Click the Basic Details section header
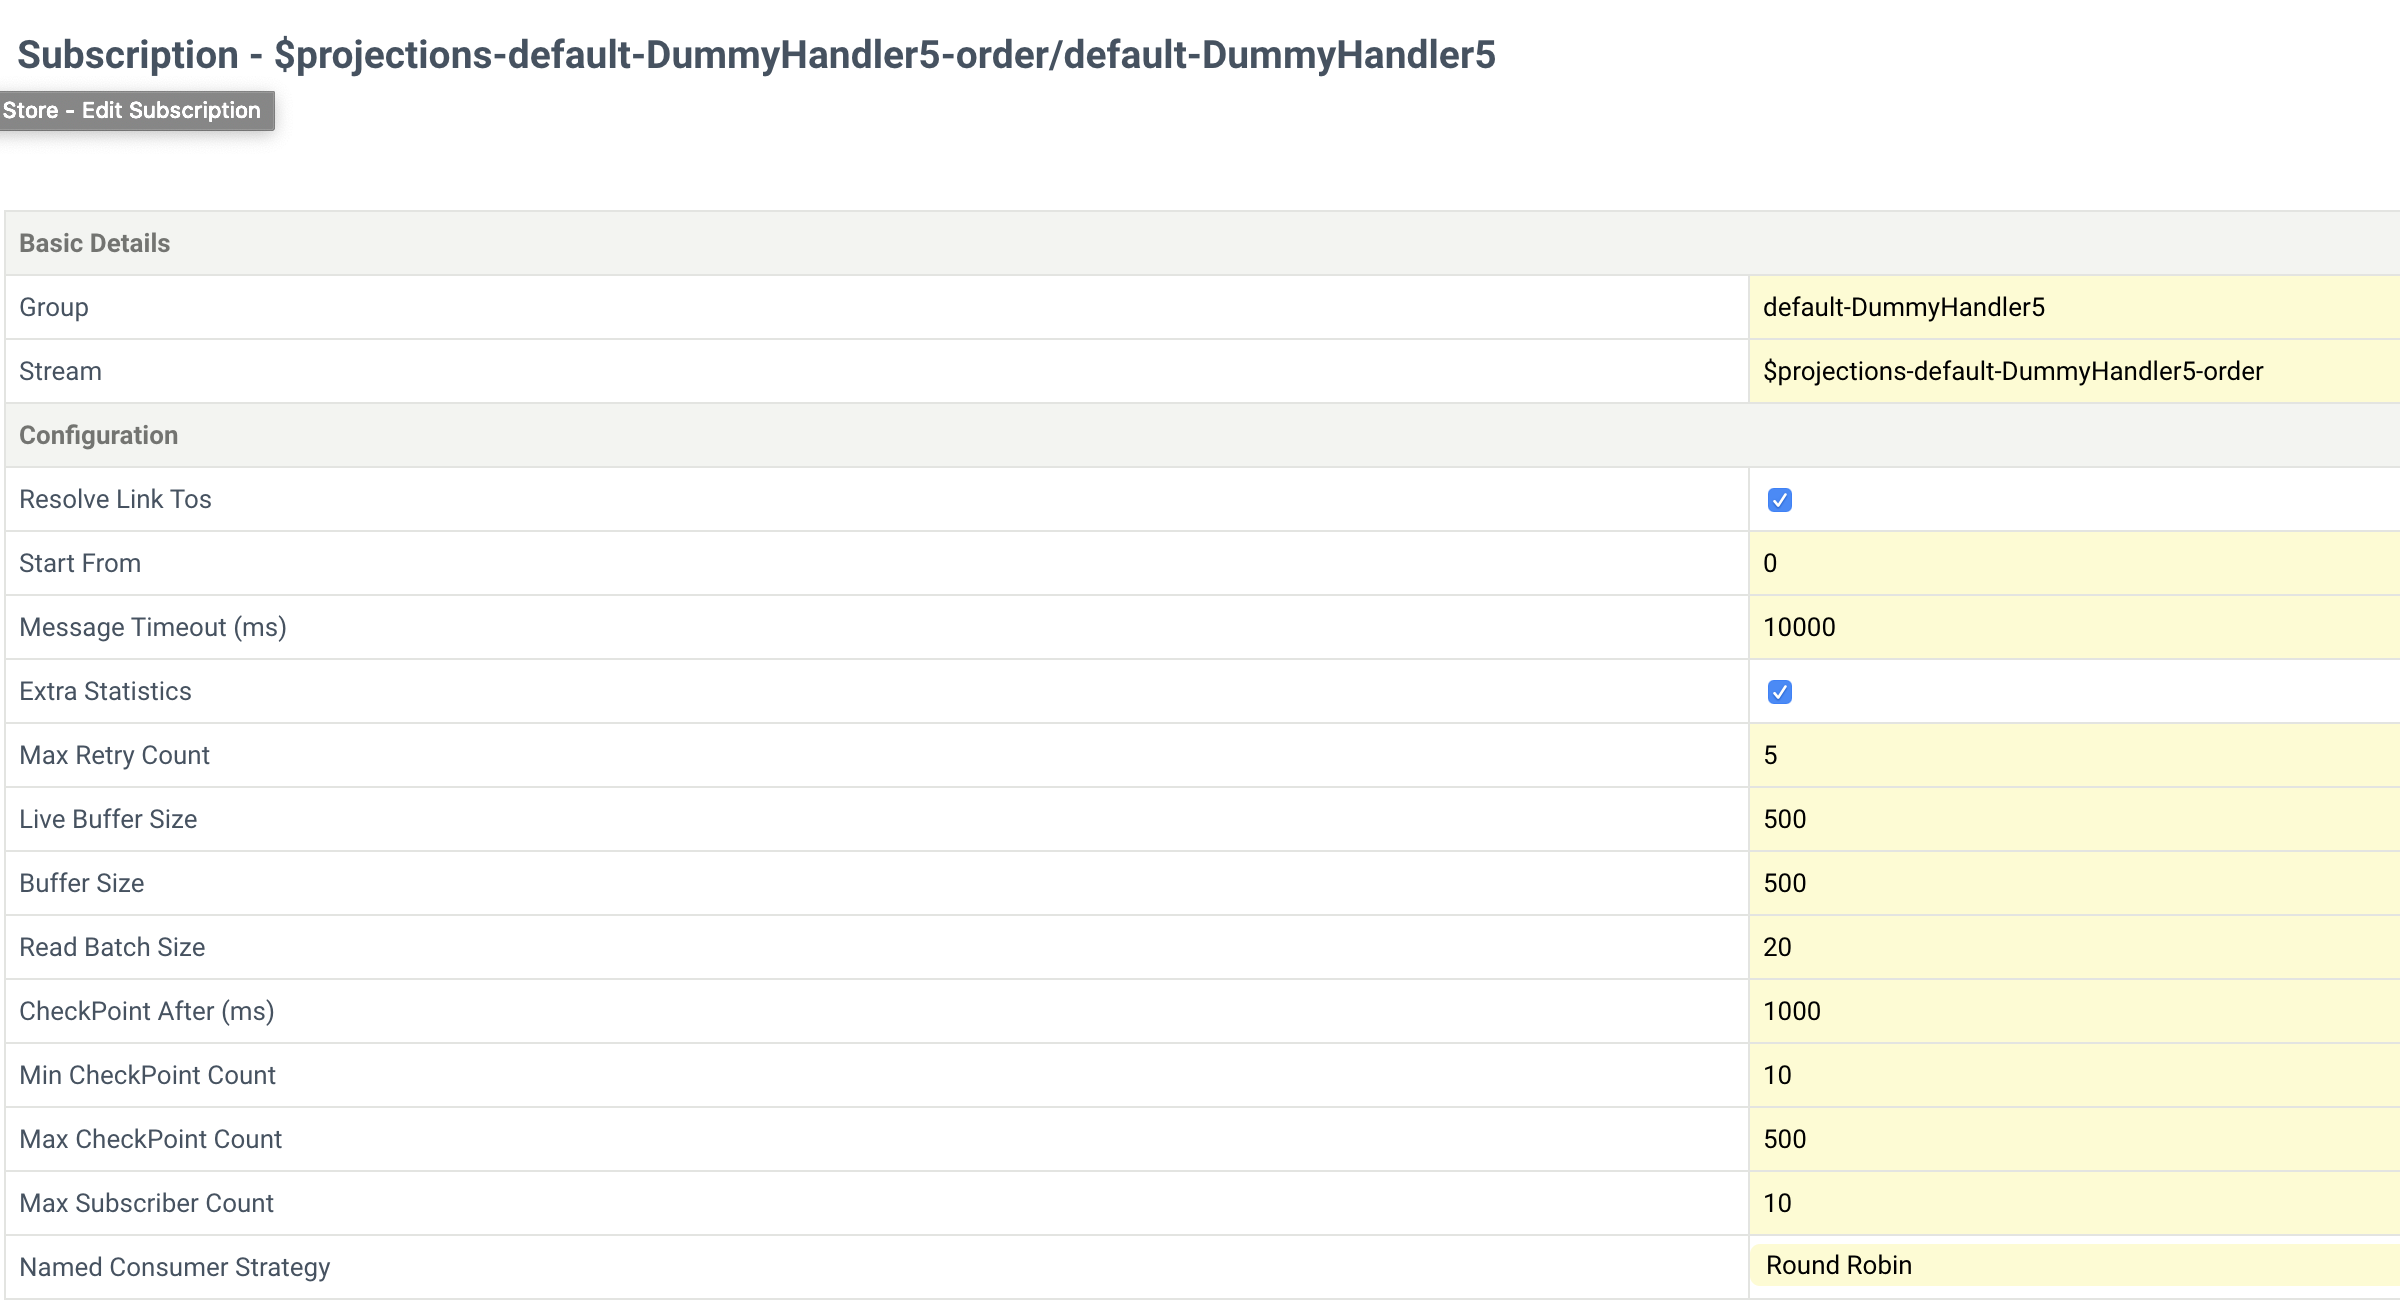This screenshot has width=2400, height=1308. point(95,243)
